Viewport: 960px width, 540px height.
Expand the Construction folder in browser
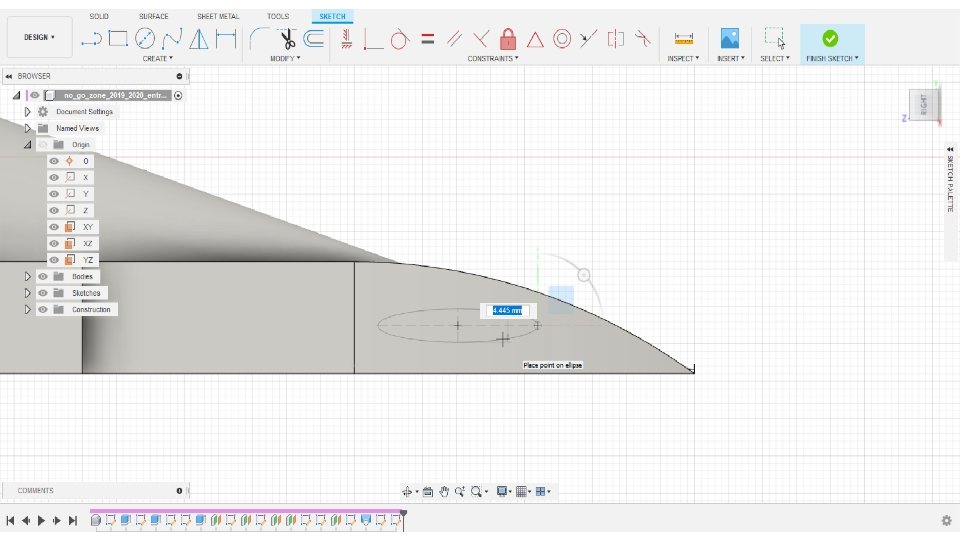tap(28, 310)
